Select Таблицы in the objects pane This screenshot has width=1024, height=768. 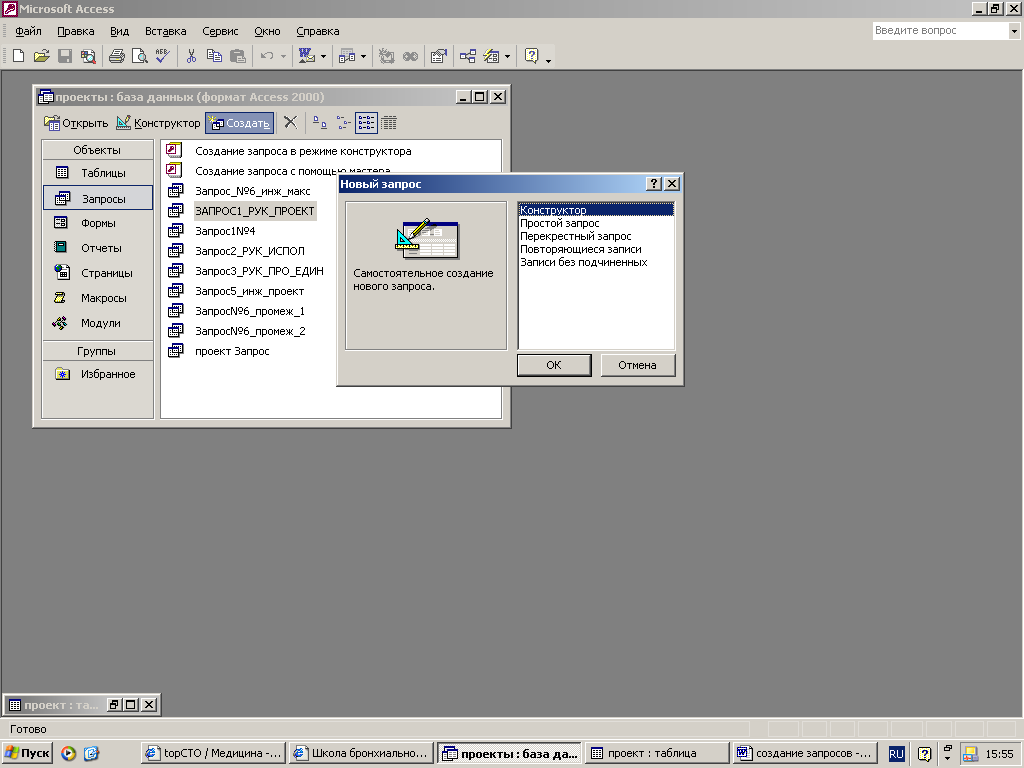(x=98, y=173)
